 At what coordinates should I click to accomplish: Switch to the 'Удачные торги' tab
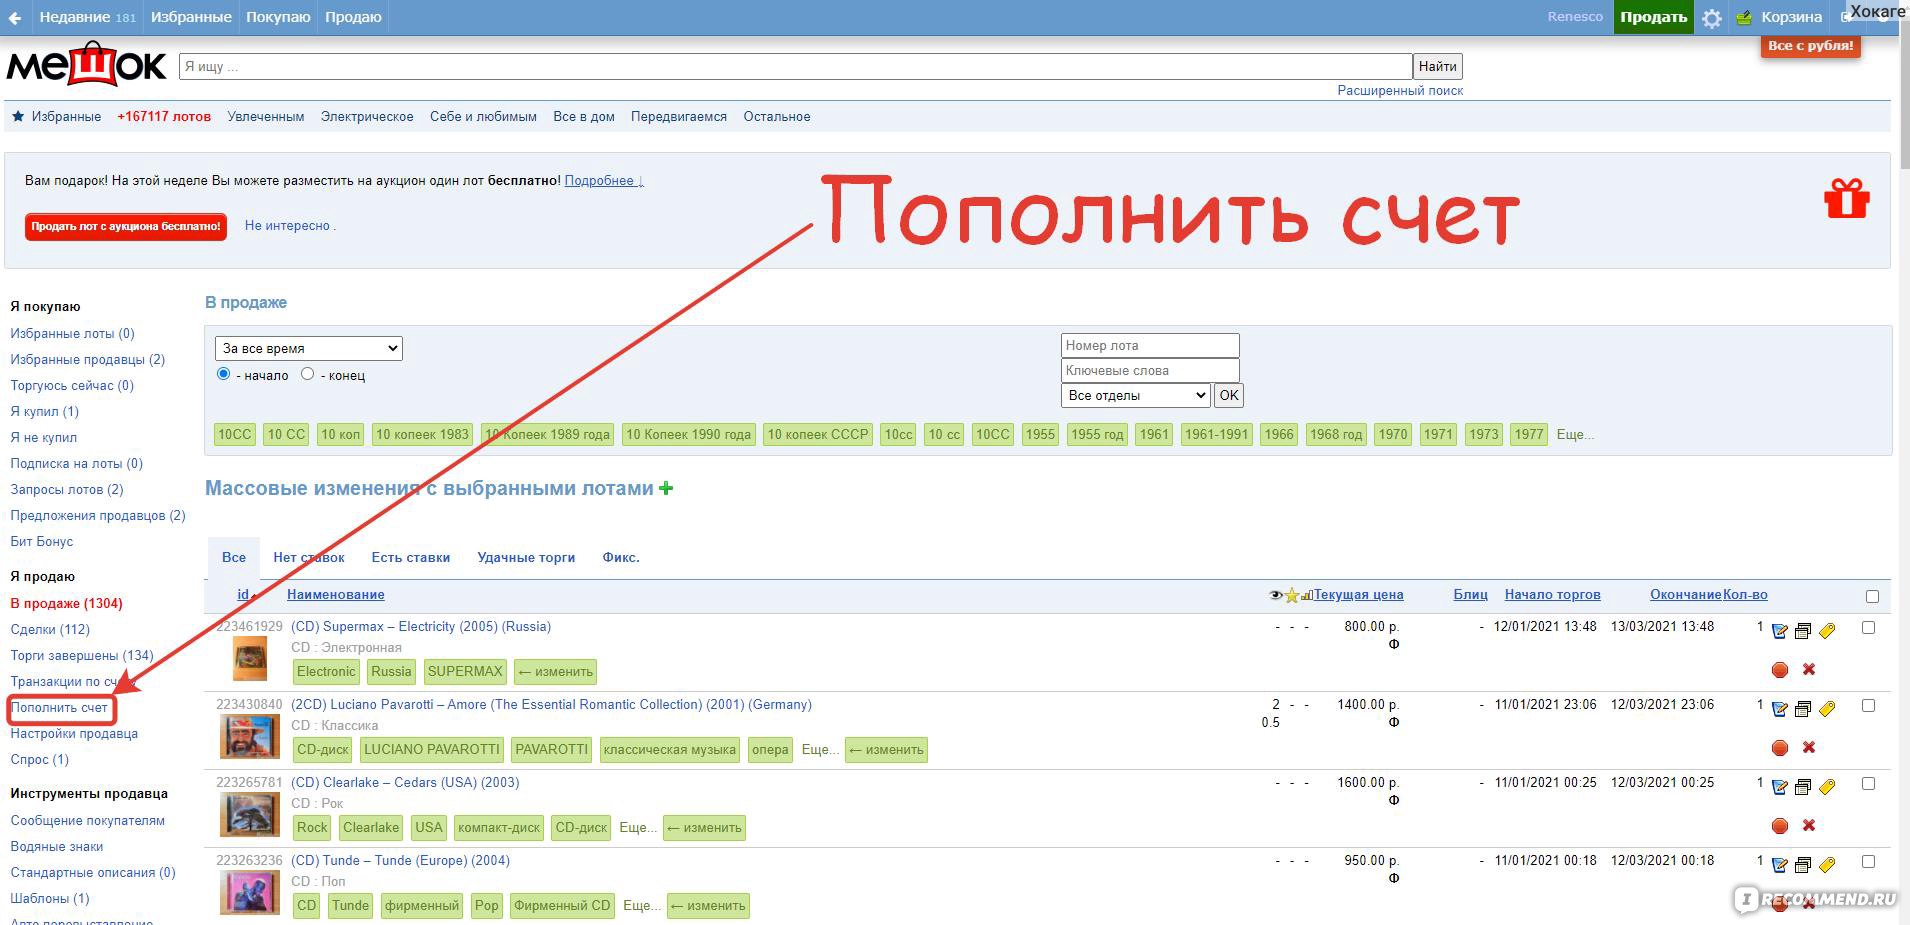tap(526, 557)
